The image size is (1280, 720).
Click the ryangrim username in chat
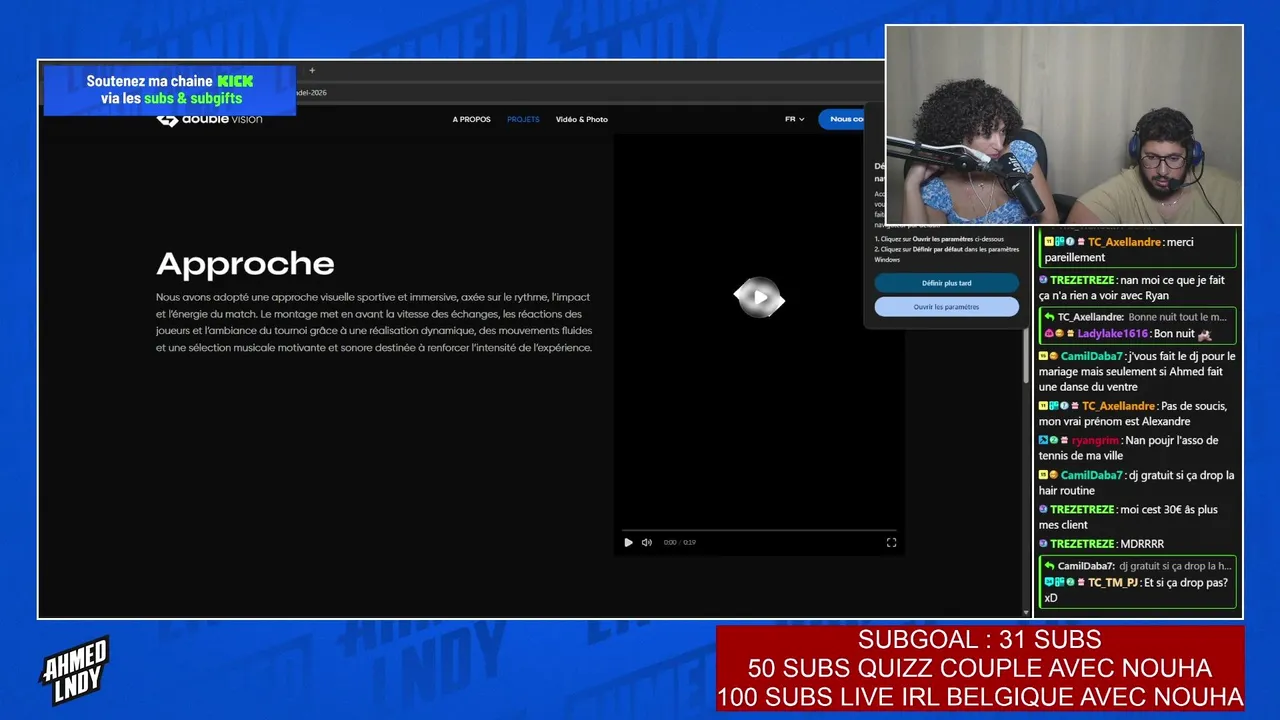[1095, 440]
